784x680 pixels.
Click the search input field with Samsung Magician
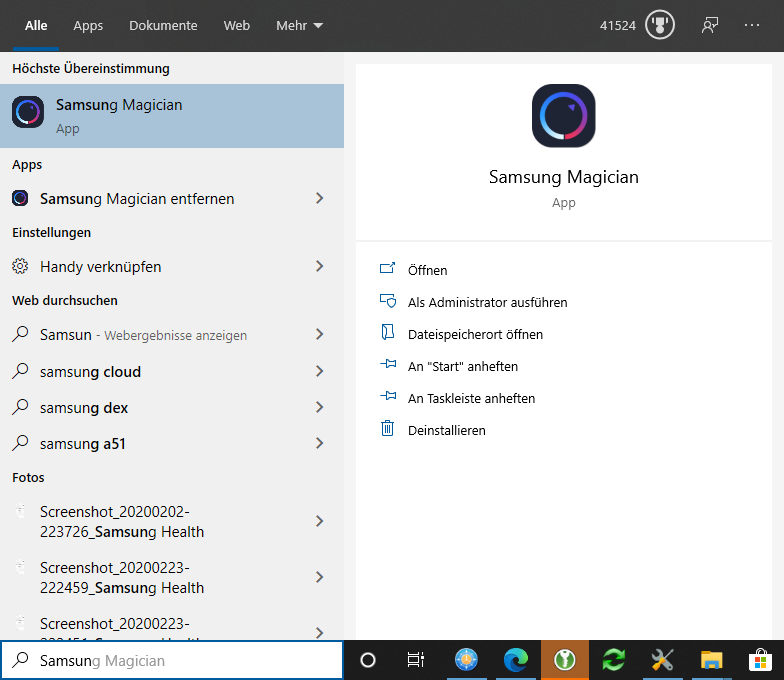(x=172, y=660)
